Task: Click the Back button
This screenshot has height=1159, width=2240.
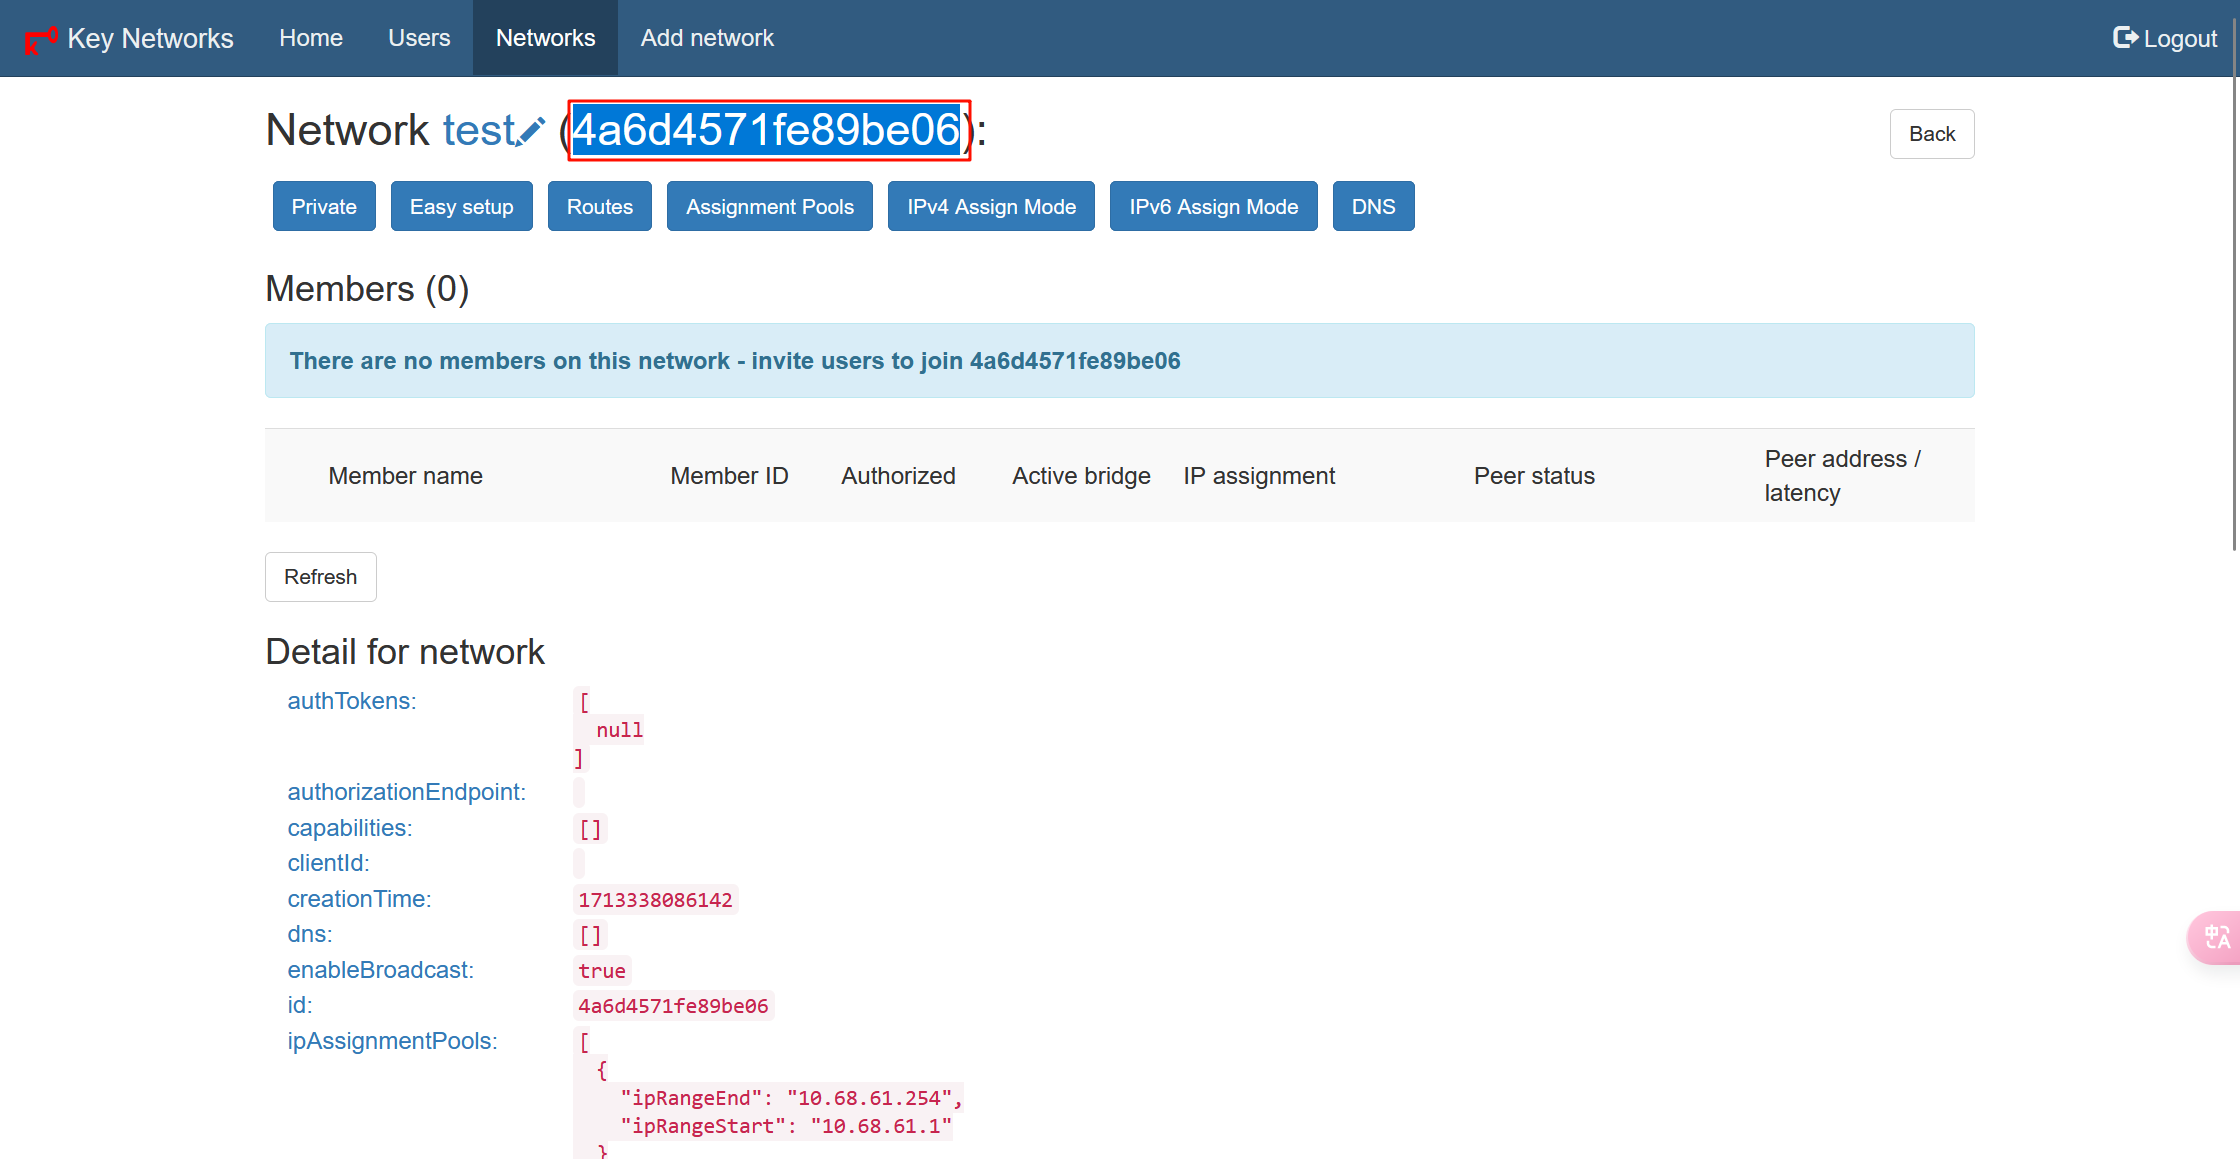Action: pyautogui.click(x=1931, y=134)
